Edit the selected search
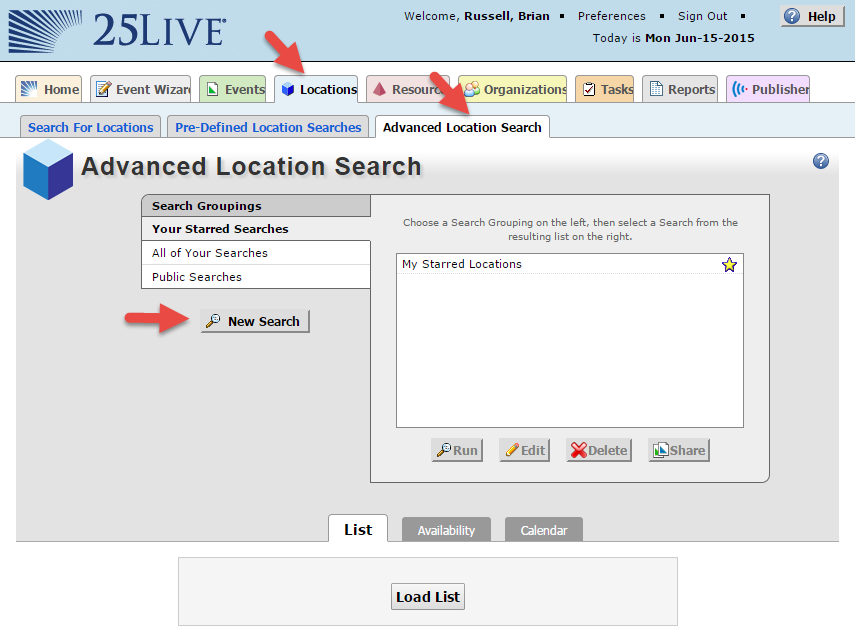Screen dimensions: 855x642 coord(525,451)
